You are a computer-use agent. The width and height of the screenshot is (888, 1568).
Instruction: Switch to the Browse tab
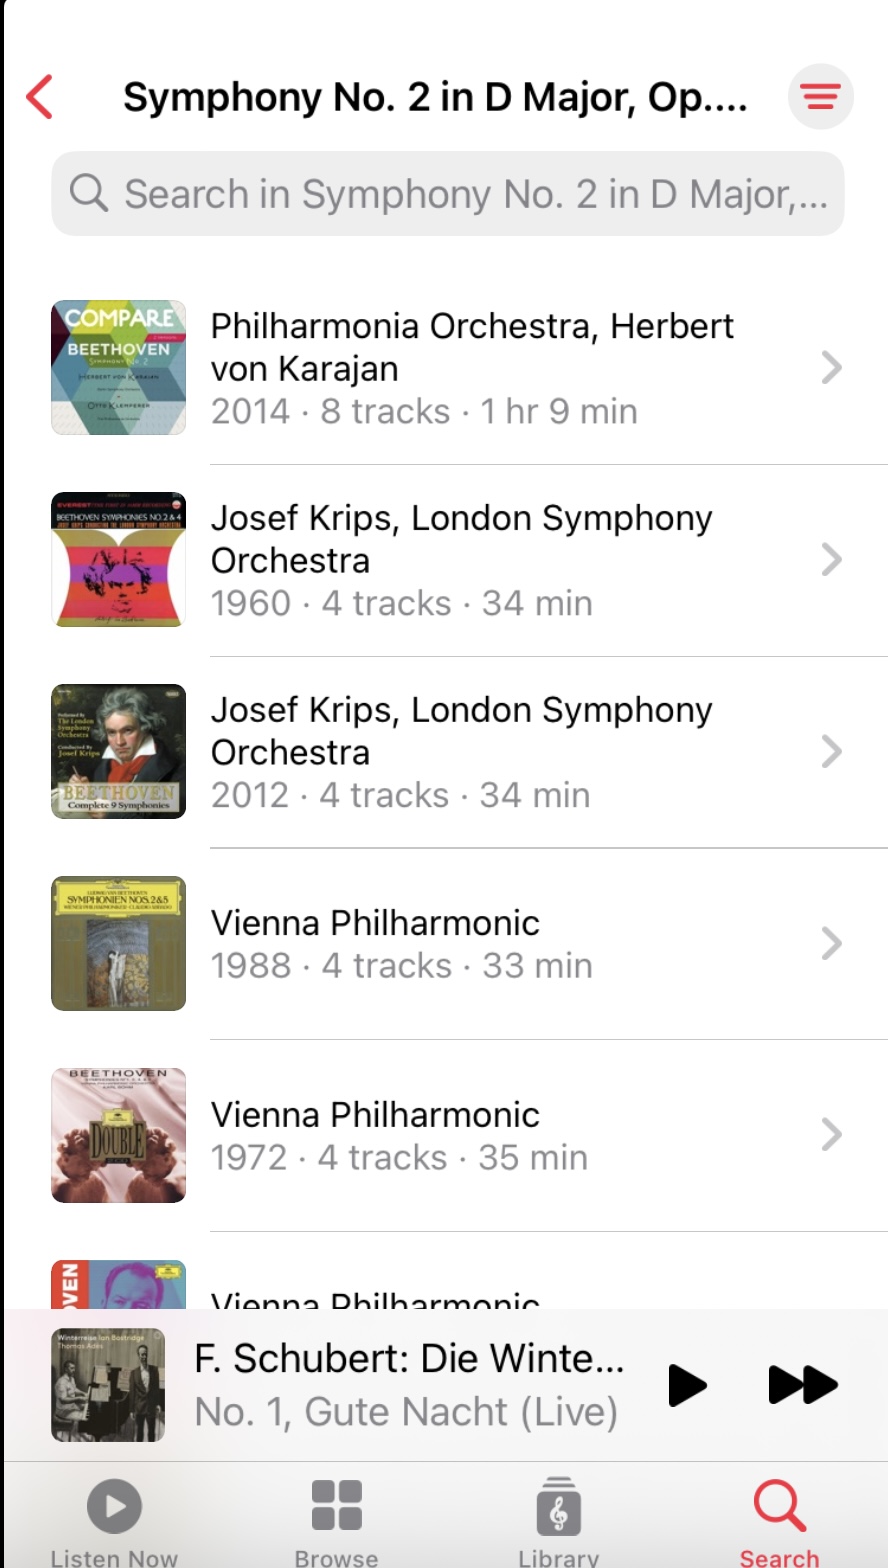[336, 1520]
